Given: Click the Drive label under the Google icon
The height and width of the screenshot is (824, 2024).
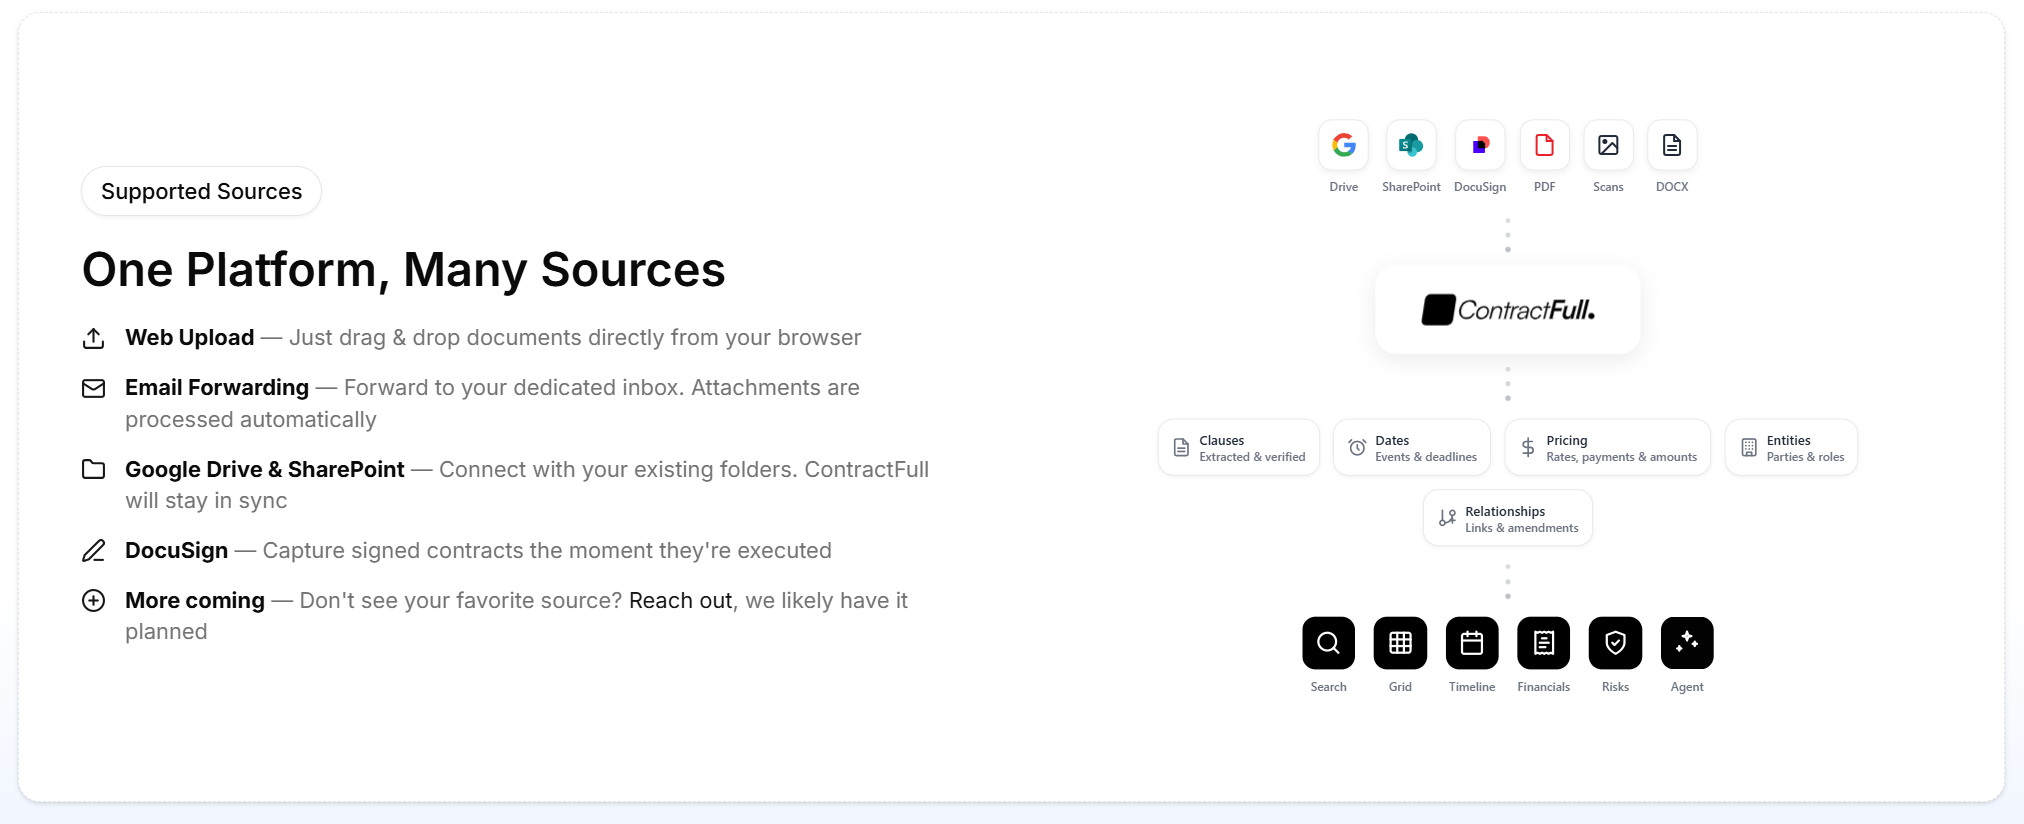Looking at the screenshot, I should [1344, 187].
